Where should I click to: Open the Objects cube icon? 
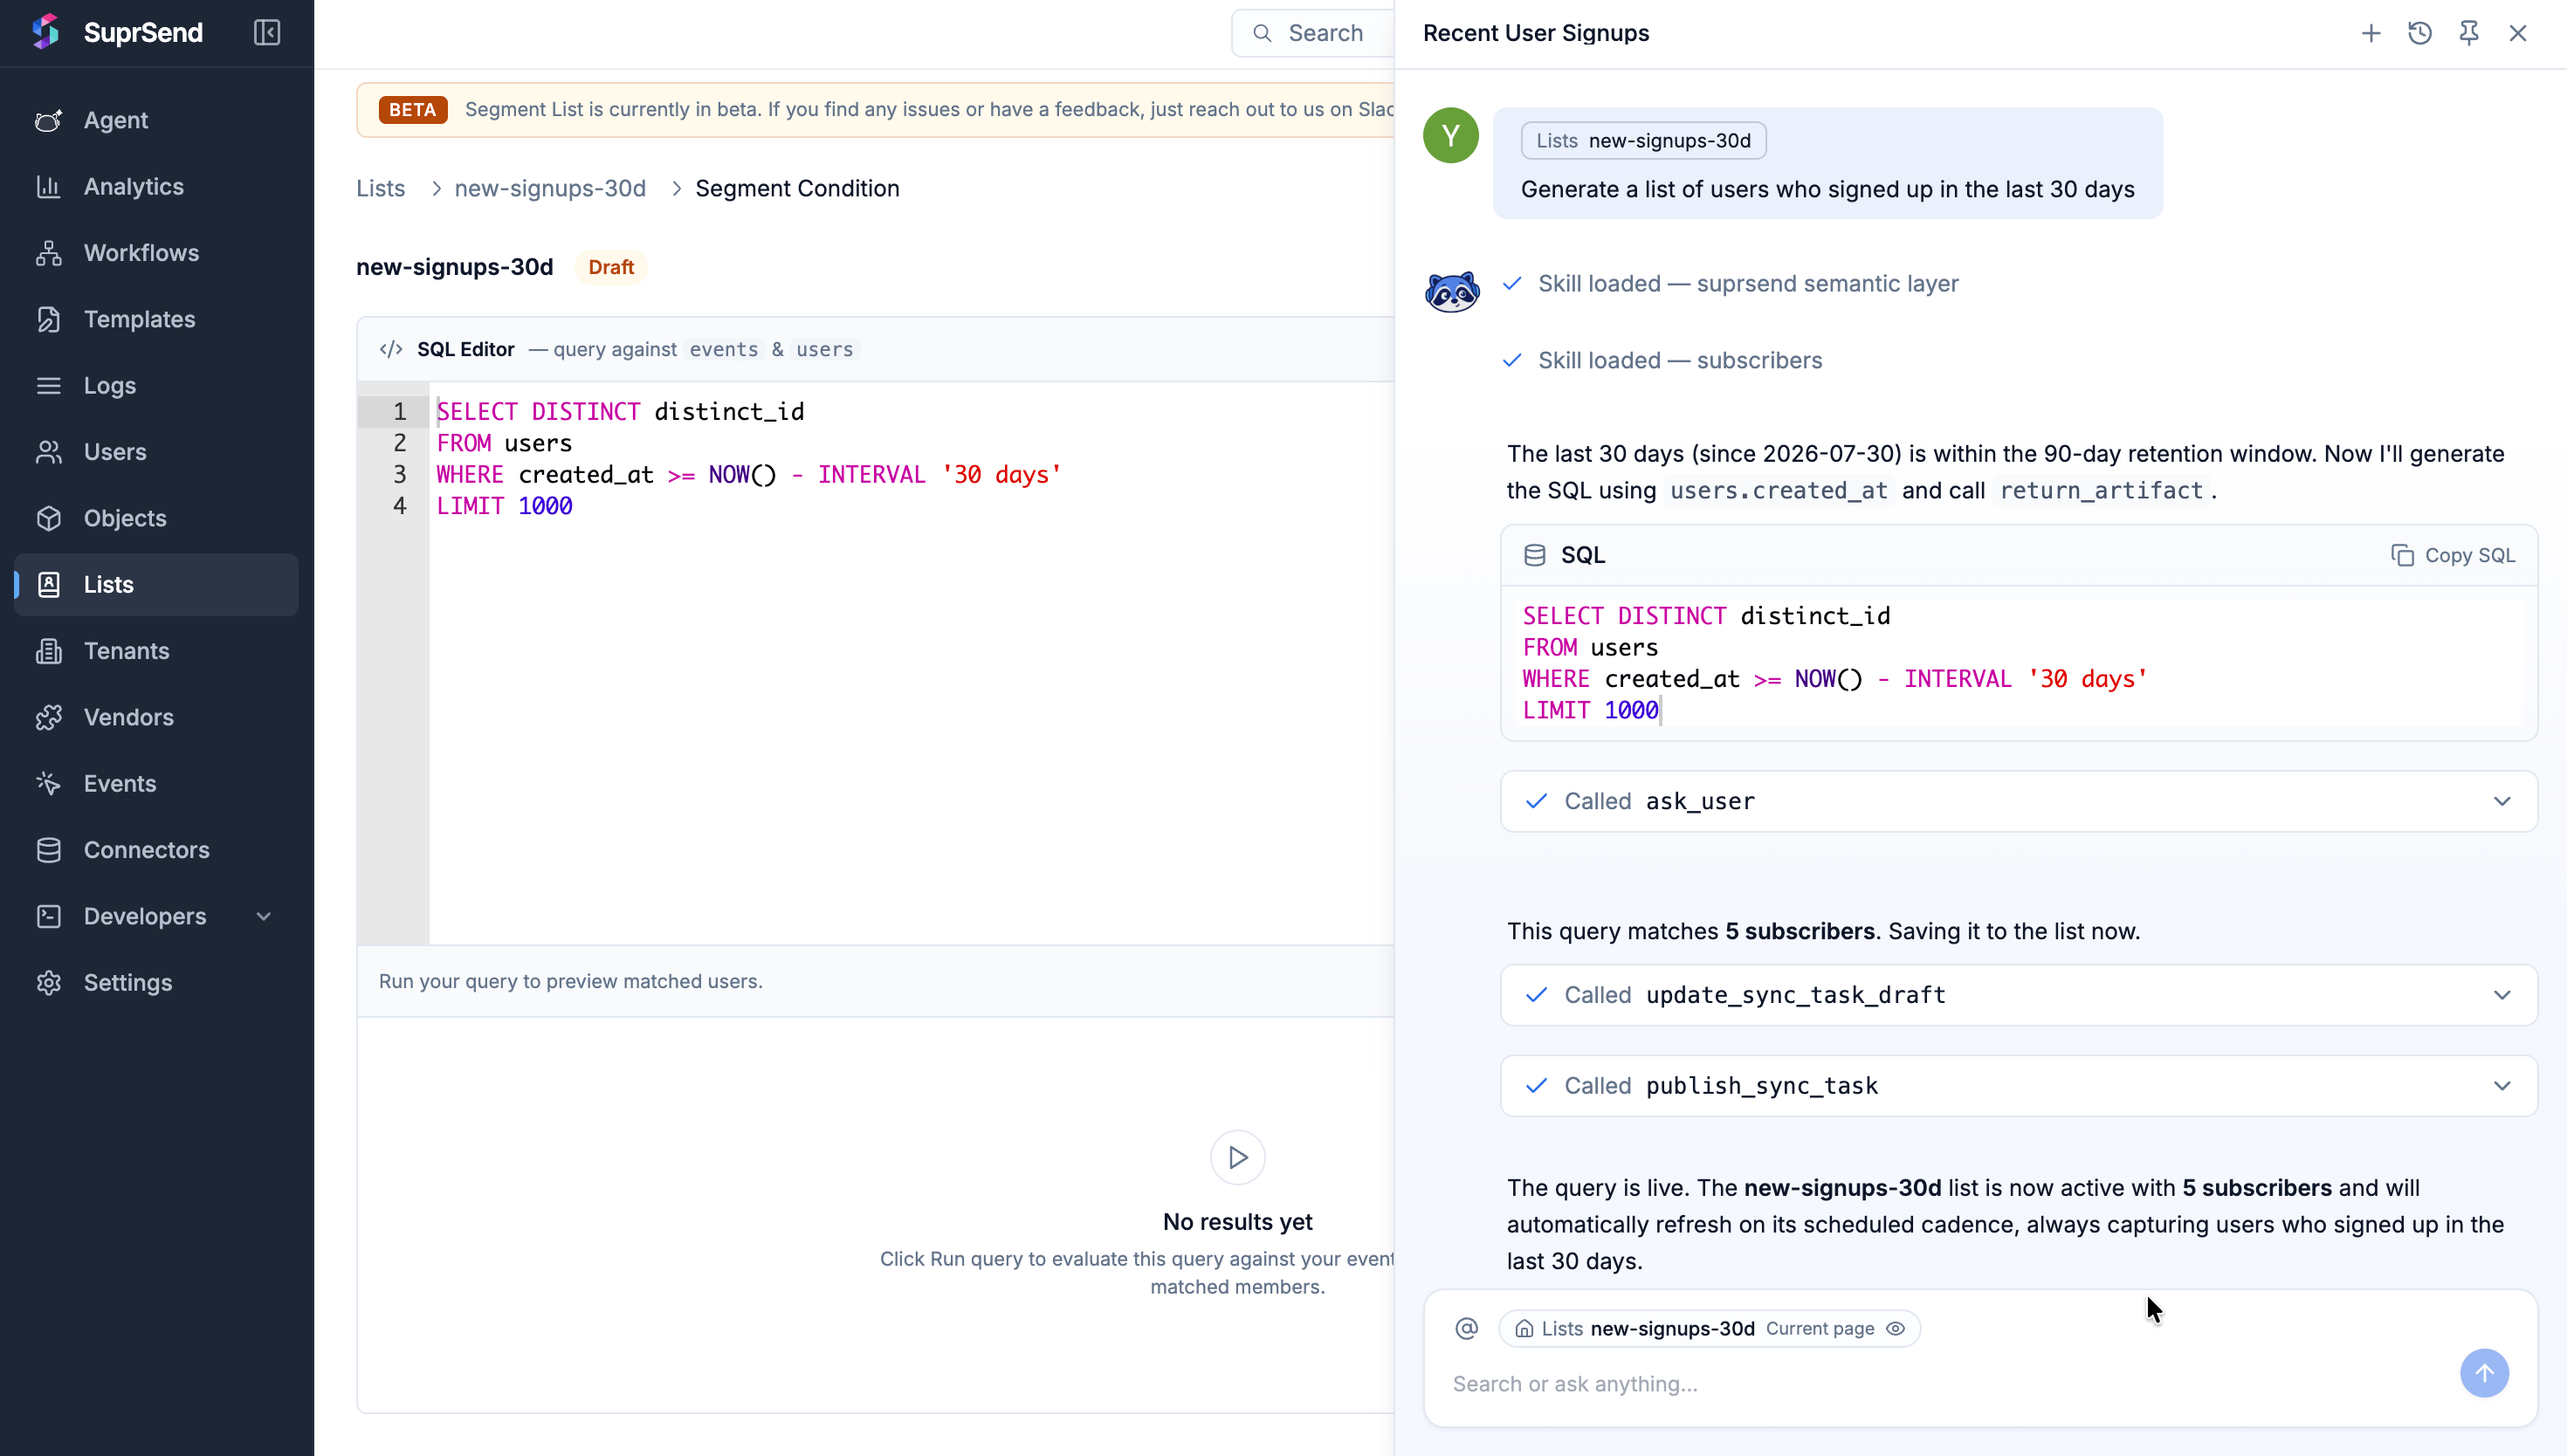pyautogui.click(x=48, y=518)
